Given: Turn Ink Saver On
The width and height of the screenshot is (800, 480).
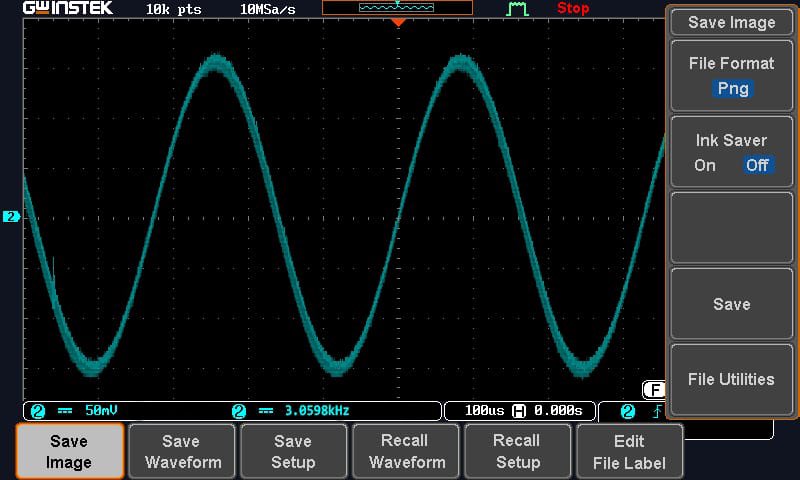Looking at the screenshot, I should (x=705, y=165).
